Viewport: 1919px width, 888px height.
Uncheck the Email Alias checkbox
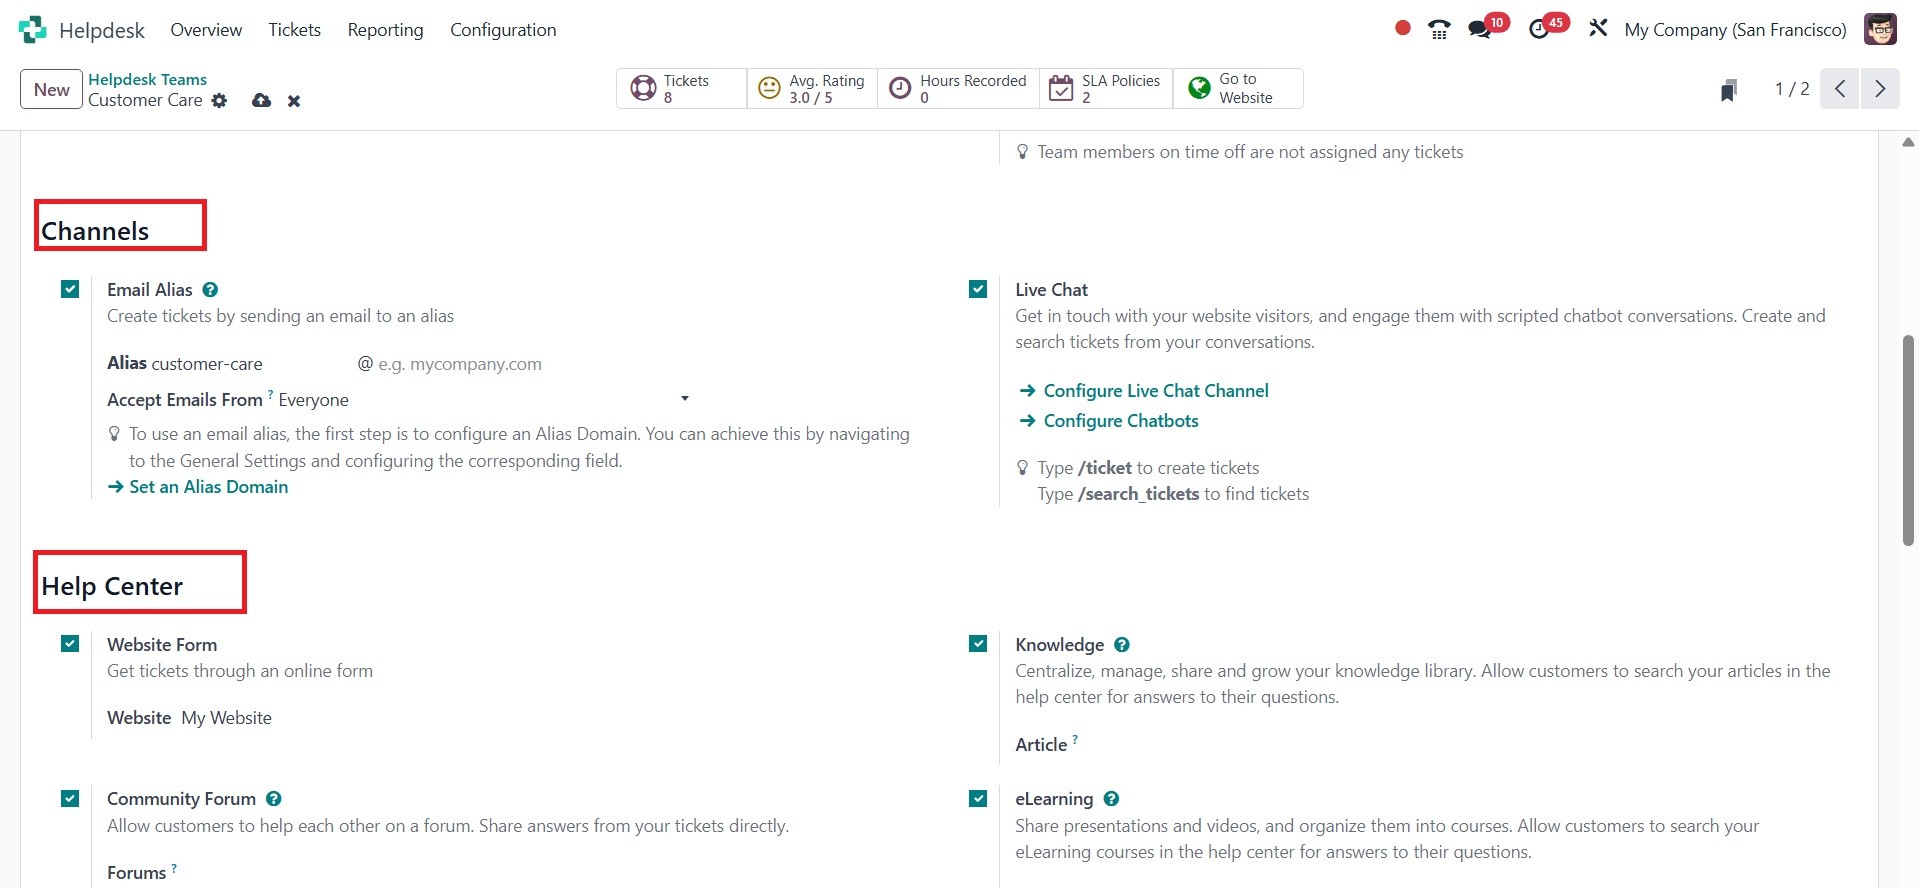[x=70, y=289]
